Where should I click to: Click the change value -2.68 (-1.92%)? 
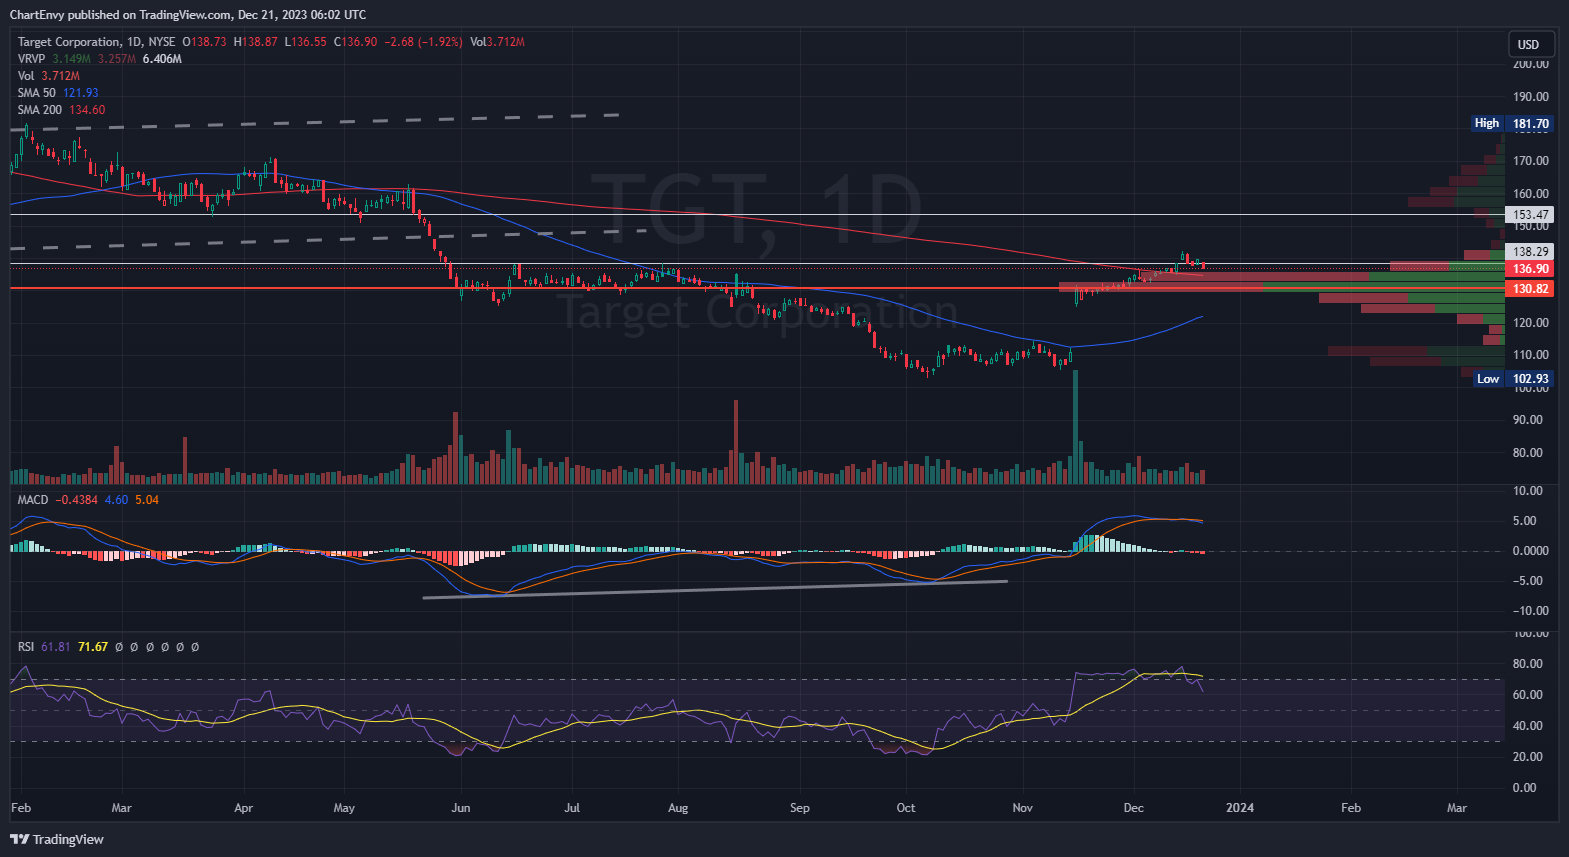(x=424, y=42)
